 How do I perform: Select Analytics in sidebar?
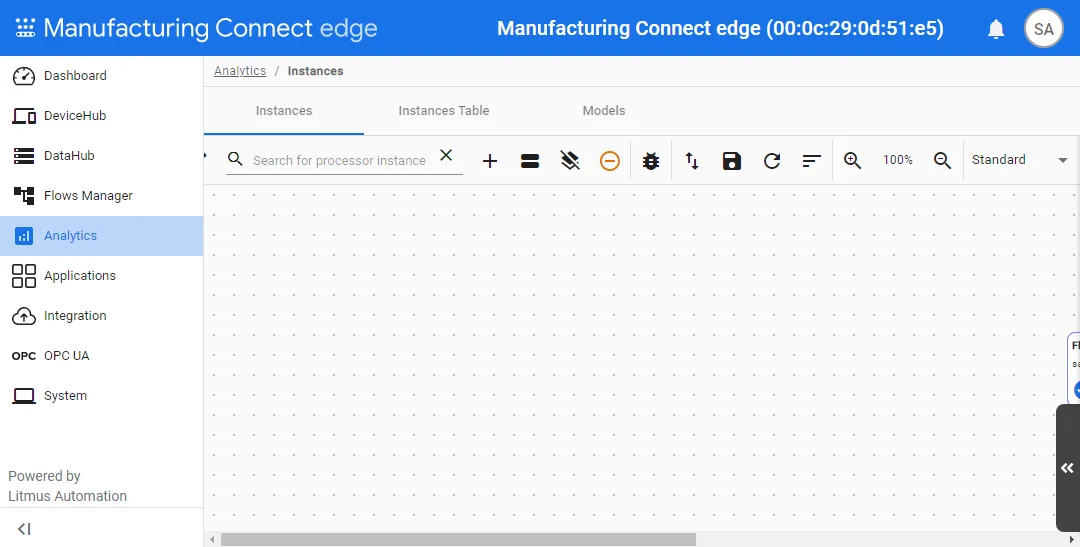[x=101, y=236]
